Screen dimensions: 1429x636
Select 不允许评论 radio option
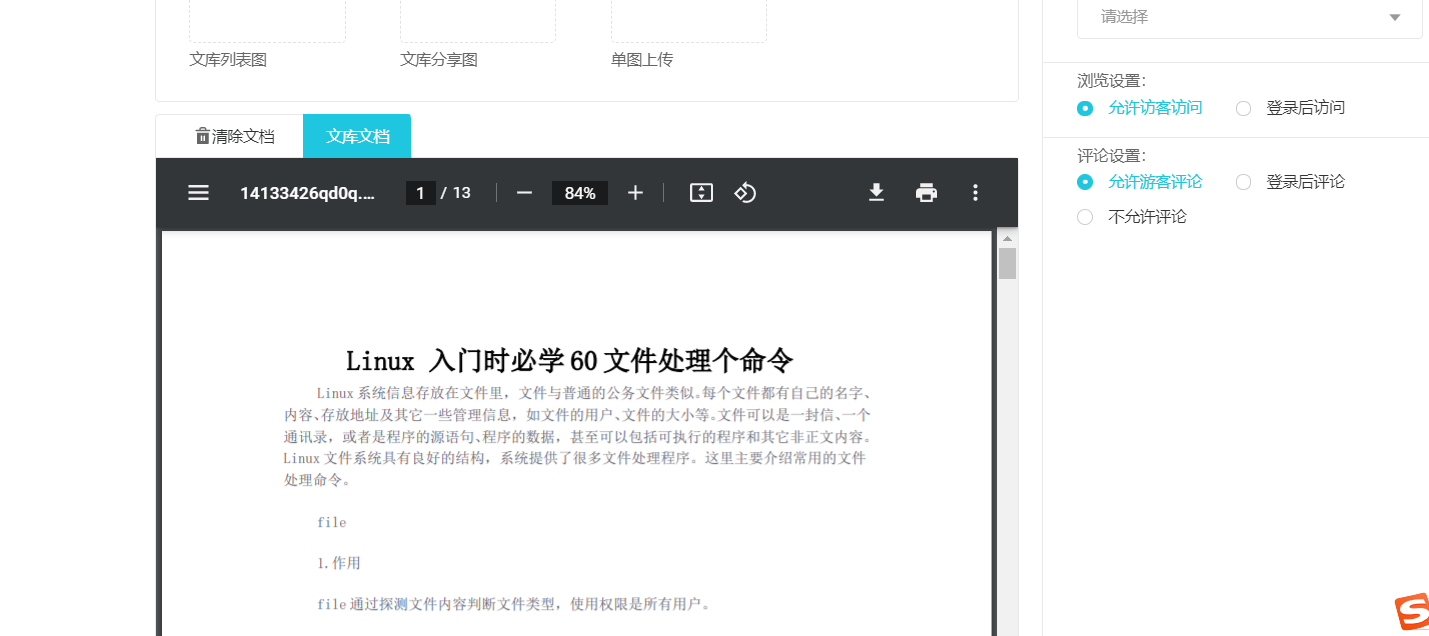pyautogui.click(x=1085, y=217)
